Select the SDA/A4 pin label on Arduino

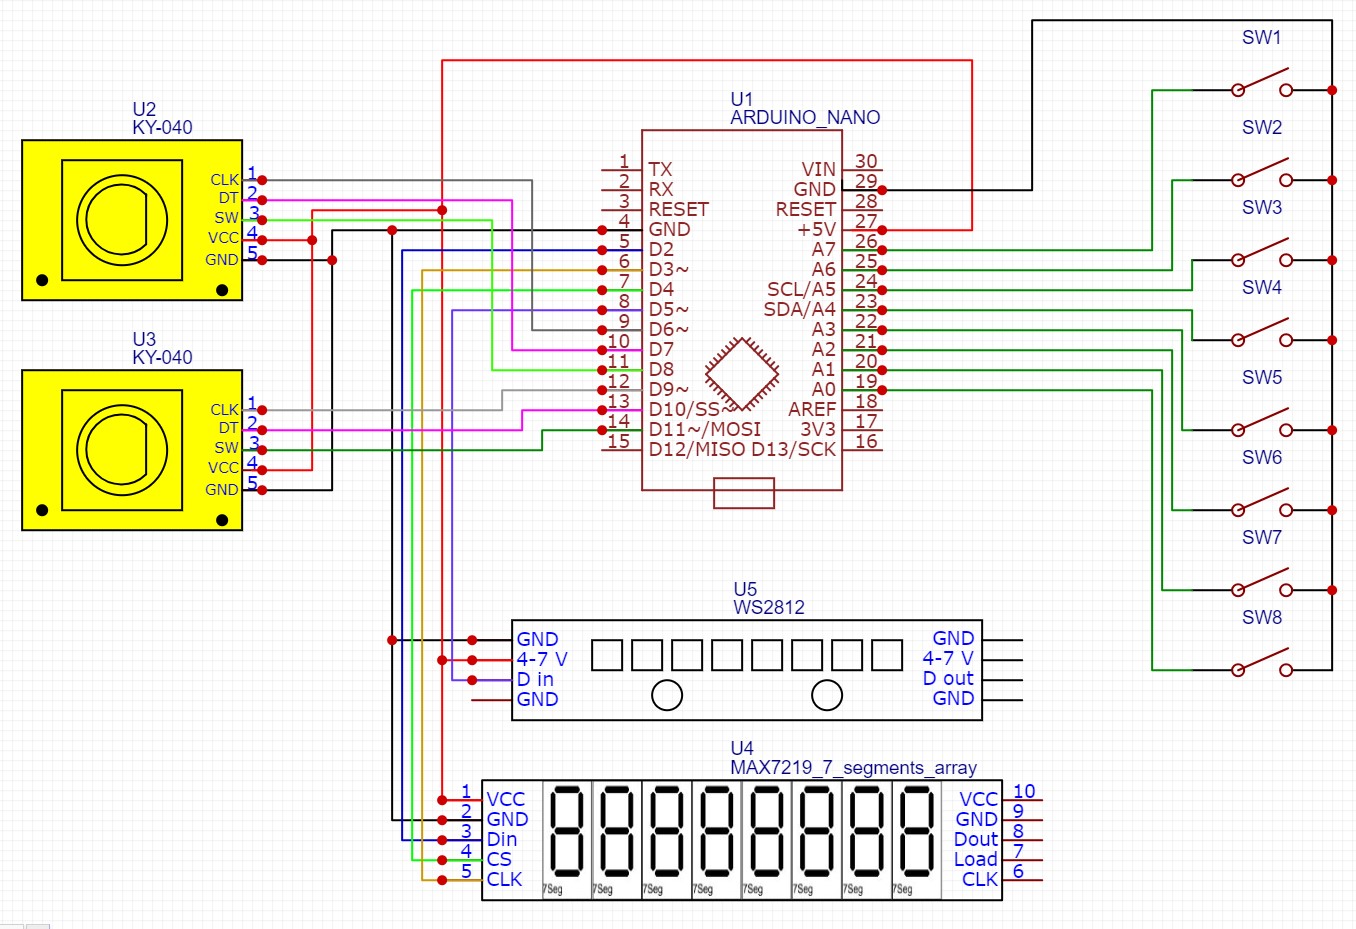(800, 310)
